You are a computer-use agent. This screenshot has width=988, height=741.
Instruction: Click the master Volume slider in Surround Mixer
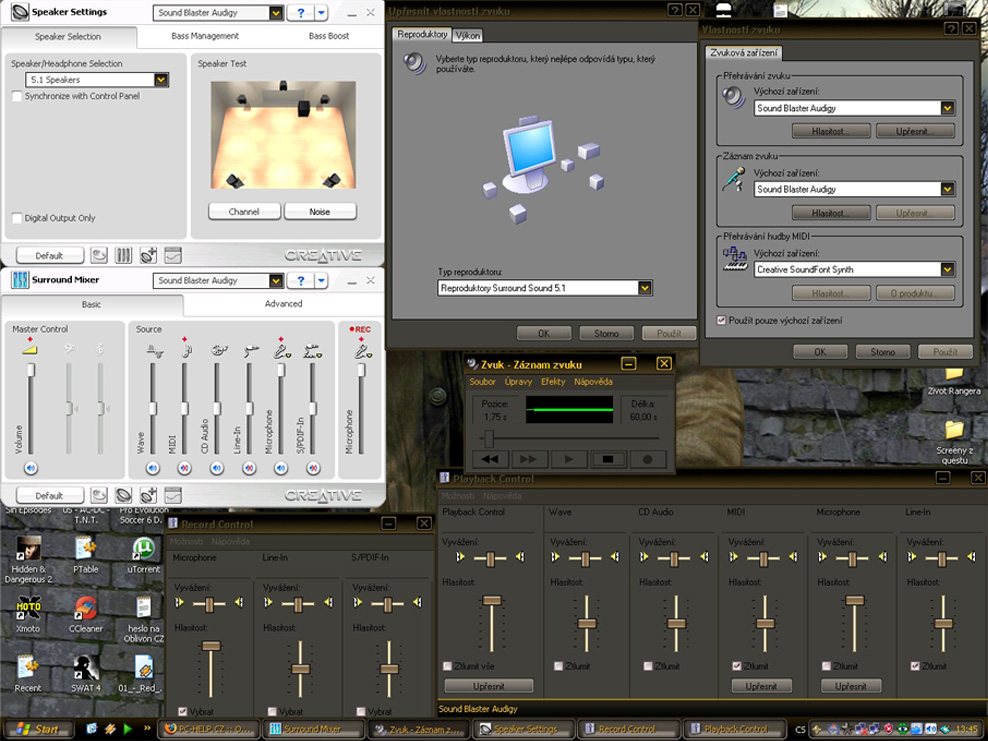coord(31,372)
